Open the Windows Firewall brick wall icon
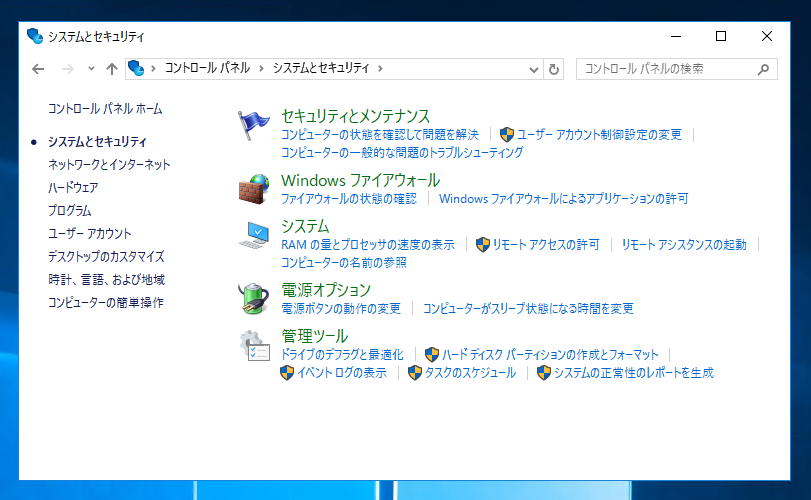Screen dimensions: 811x500 [253, 189]
